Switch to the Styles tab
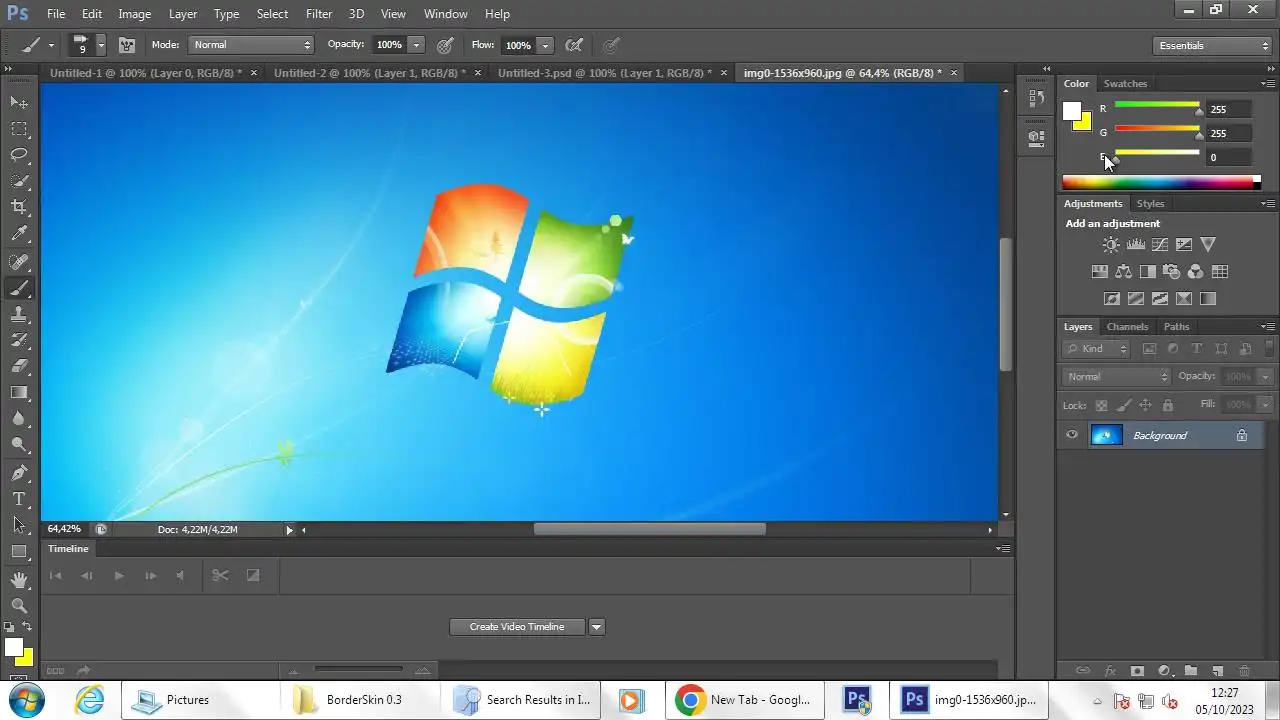Image resolution: width=1280 pixels, height=720 pixels. tap(1150, 204)
